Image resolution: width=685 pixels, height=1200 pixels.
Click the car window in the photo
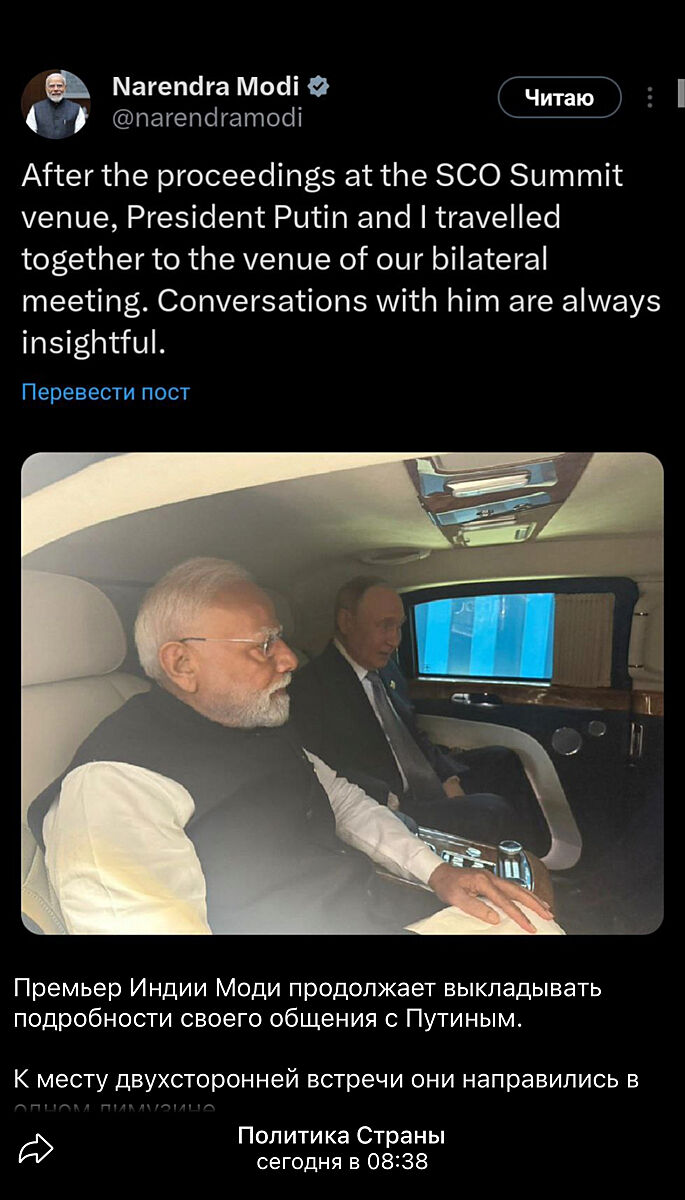click(484, 638)
